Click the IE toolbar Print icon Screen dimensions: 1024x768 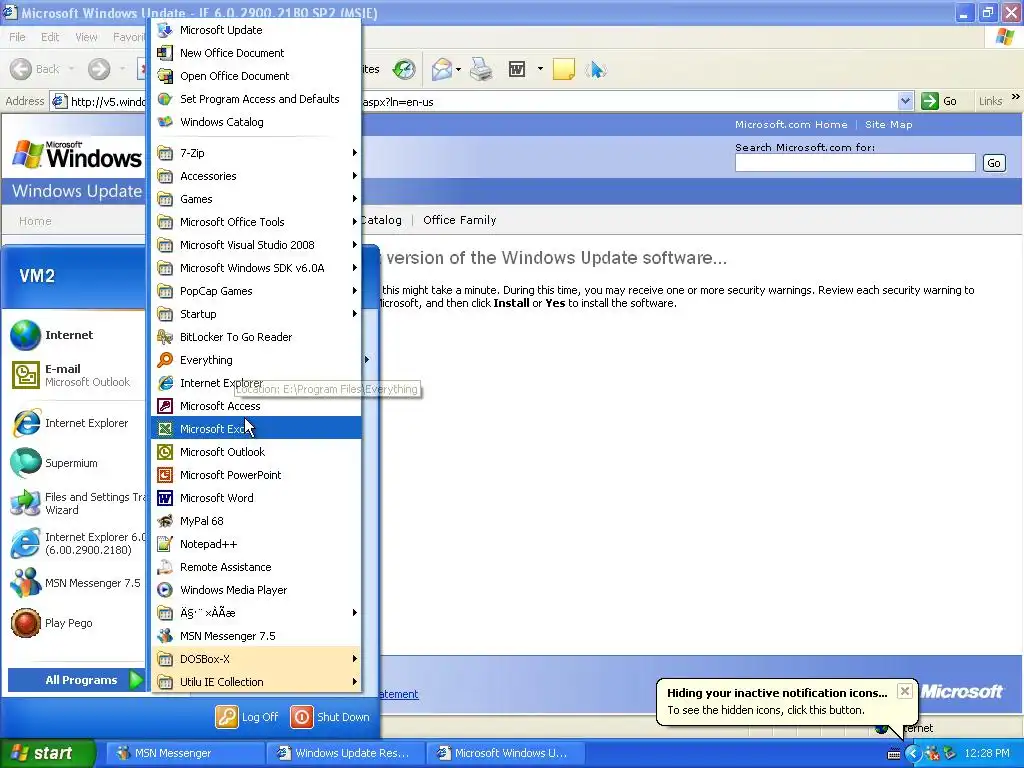pos(481,69)
